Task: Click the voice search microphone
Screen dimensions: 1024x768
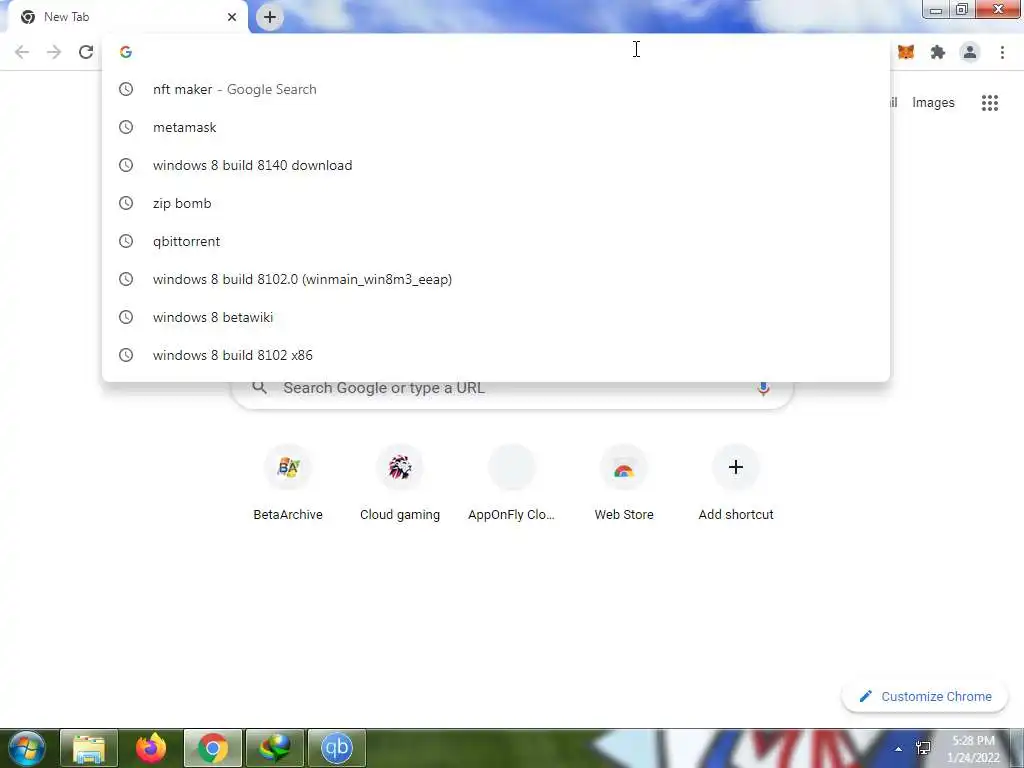Action: [763, 388]
